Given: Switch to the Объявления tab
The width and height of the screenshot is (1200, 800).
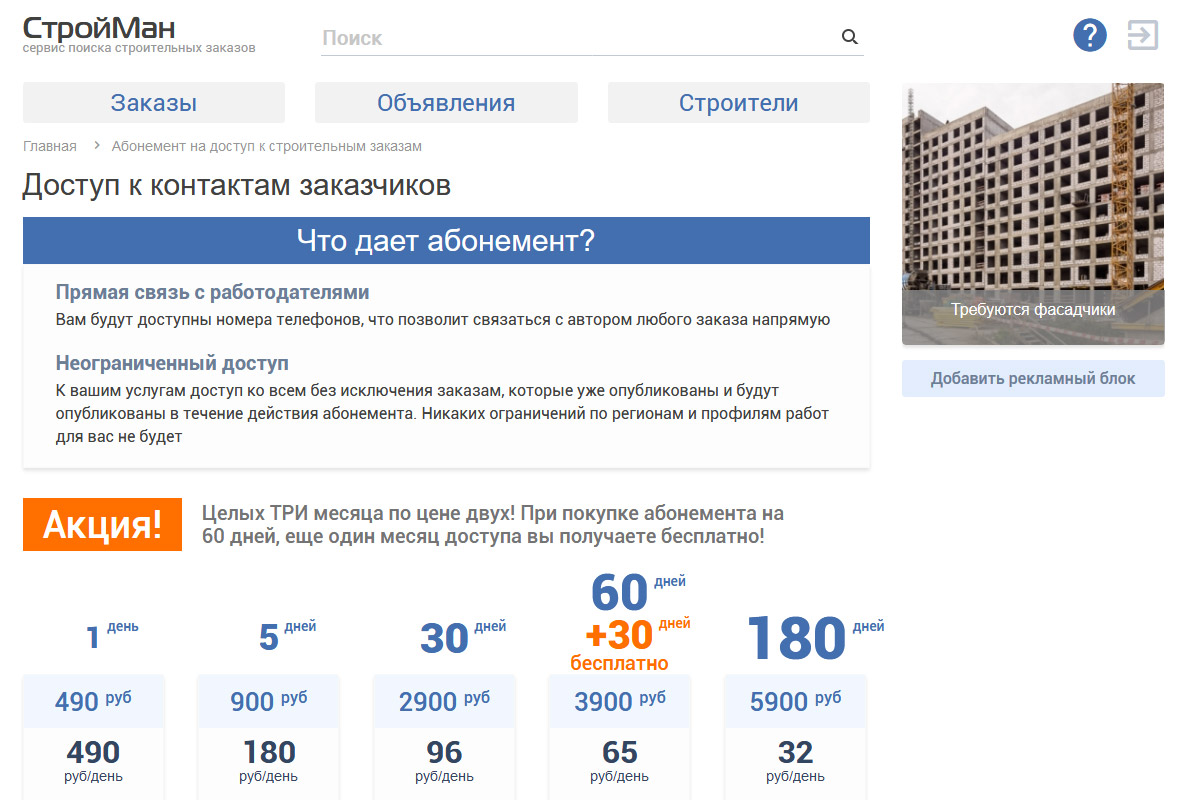Looking at the screenshot, I should 446,103.
